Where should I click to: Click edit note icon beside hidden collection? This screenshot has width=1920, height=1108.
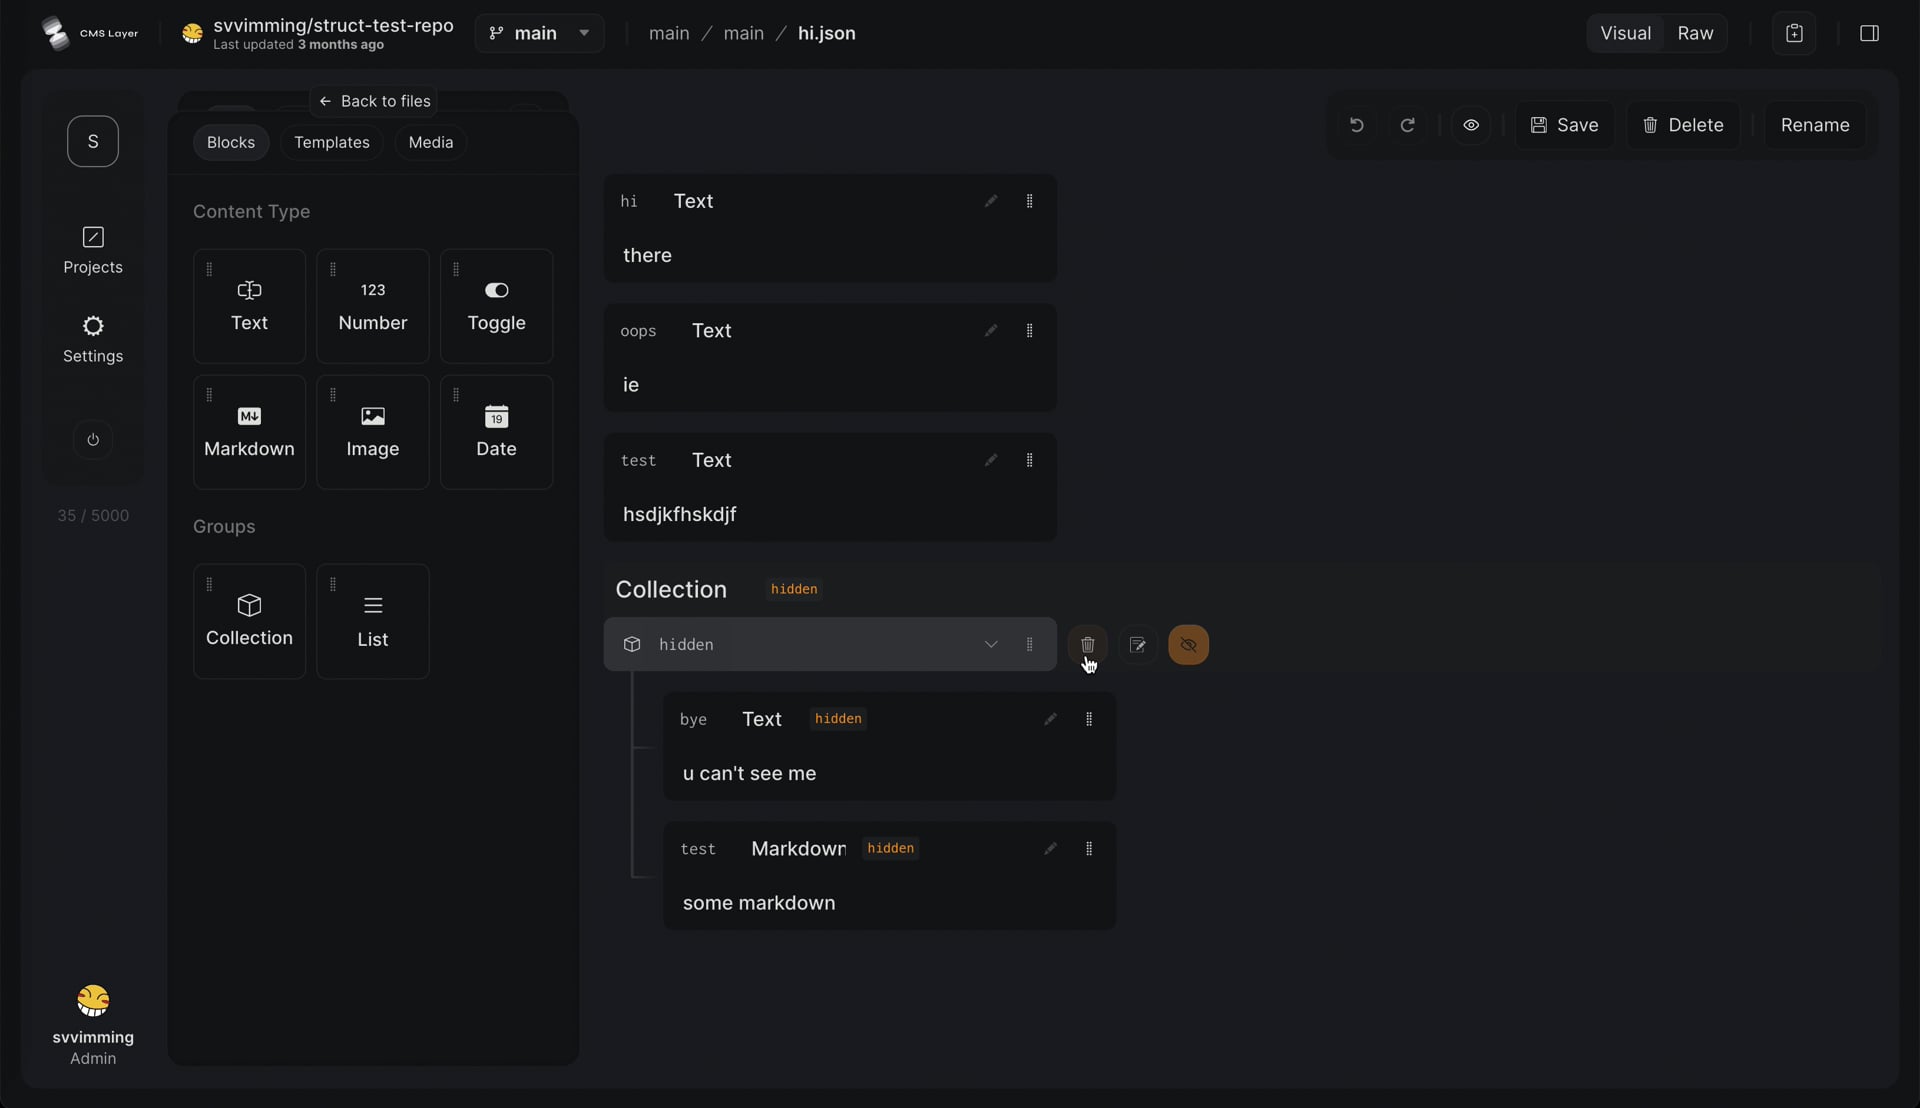1138,645
